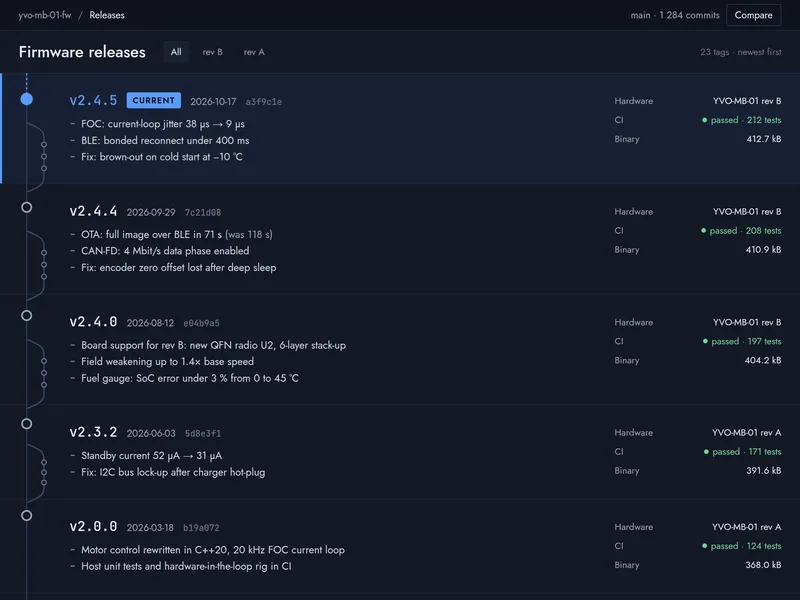This screenshot has height=600, width=800.
Task: Click binary size 412.7 kB
Action: tap(764, 139)
